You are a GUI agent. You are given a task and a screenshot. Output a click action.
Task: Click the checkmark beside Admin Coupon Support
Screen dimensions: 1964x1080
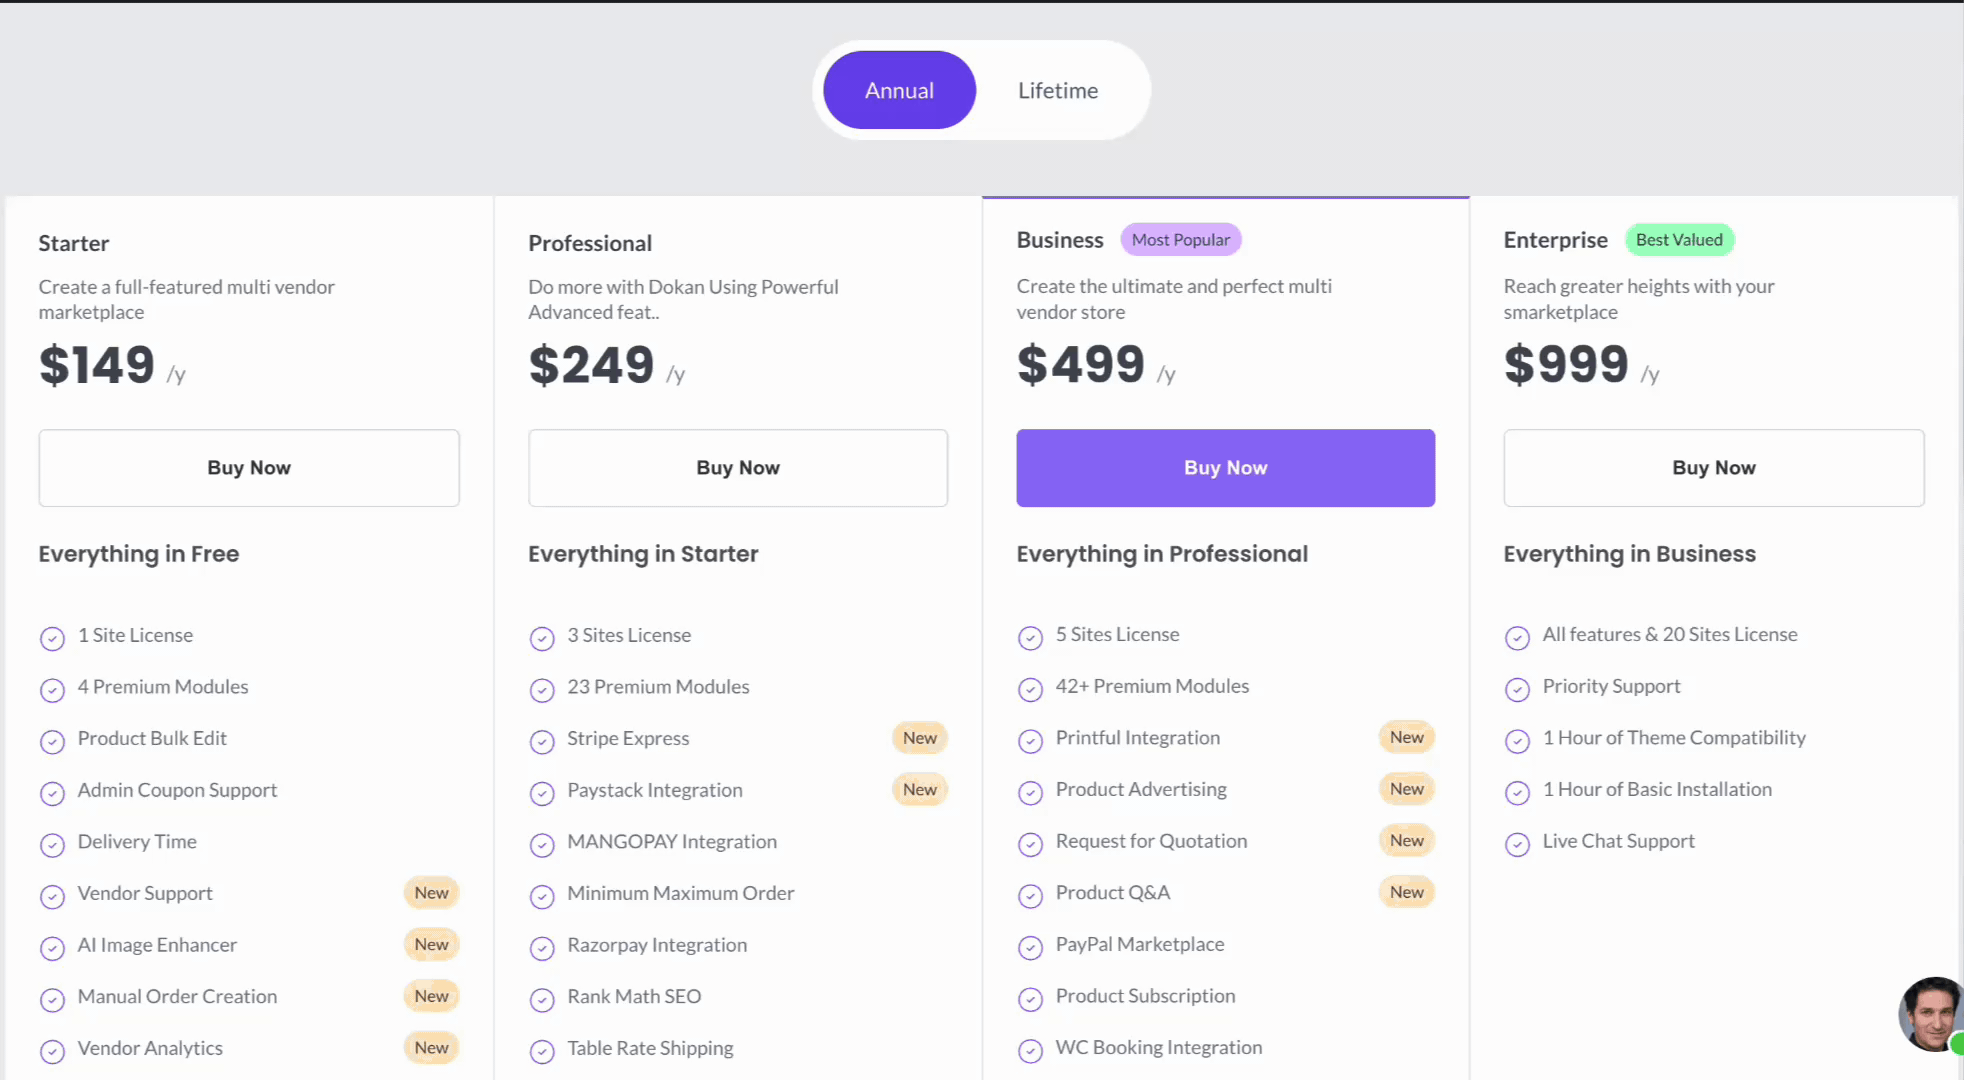click(x=52, y=793)
